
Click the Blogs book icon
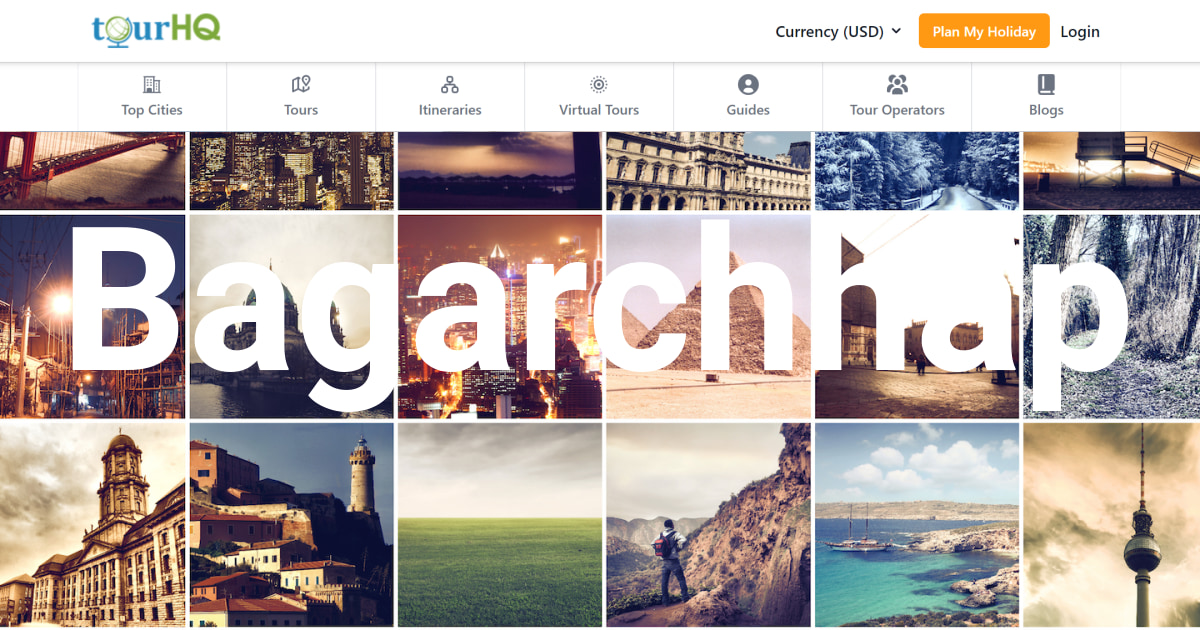click(1046, 84)
